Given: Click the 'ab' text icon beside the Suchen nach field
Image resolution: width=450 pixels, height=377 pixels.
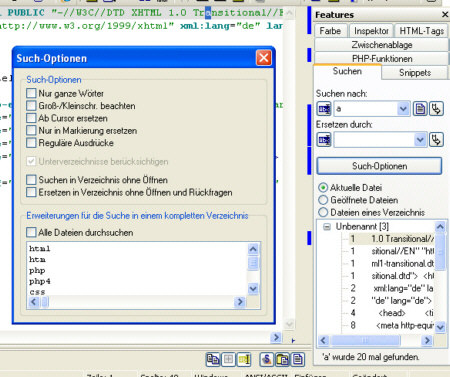Looking at the screenshot, I should coord(324,109).
